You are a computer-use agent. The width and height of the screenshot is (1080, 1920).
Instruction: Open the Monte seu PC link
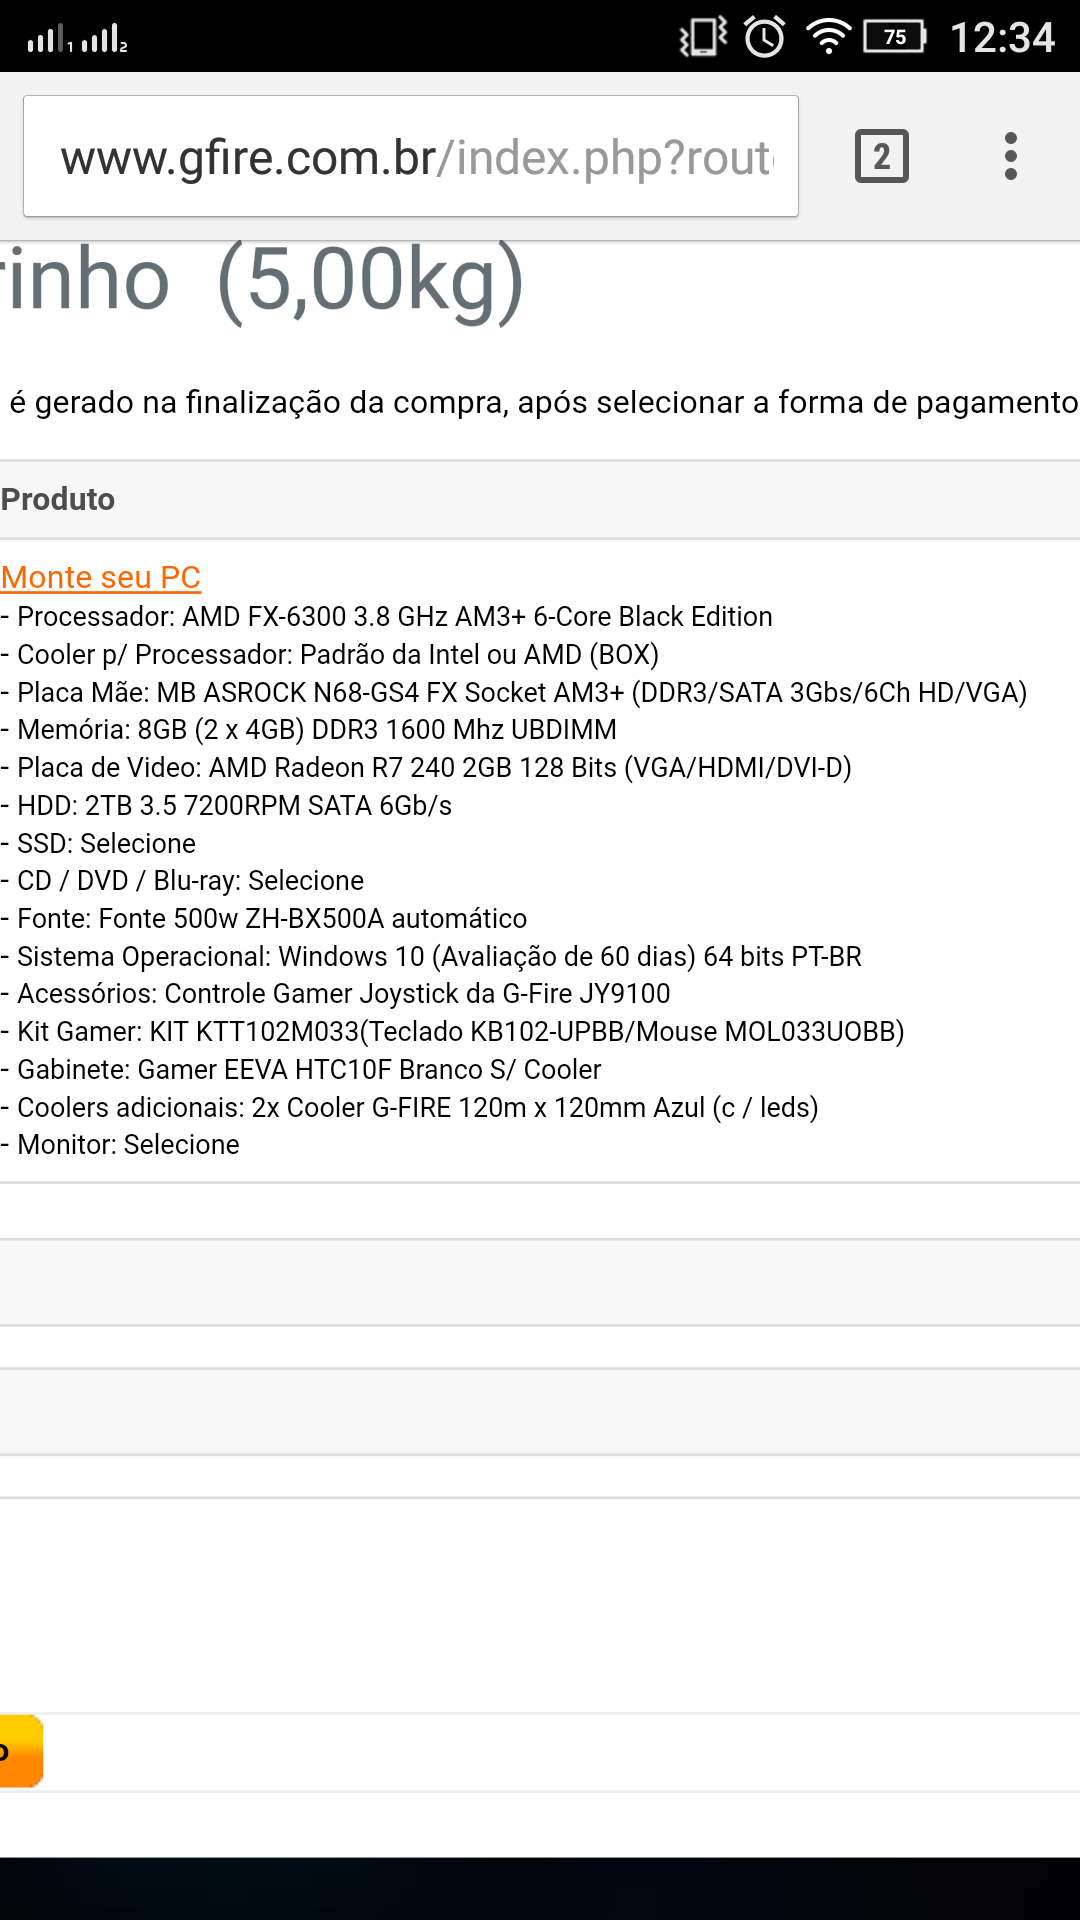[101, 577]
